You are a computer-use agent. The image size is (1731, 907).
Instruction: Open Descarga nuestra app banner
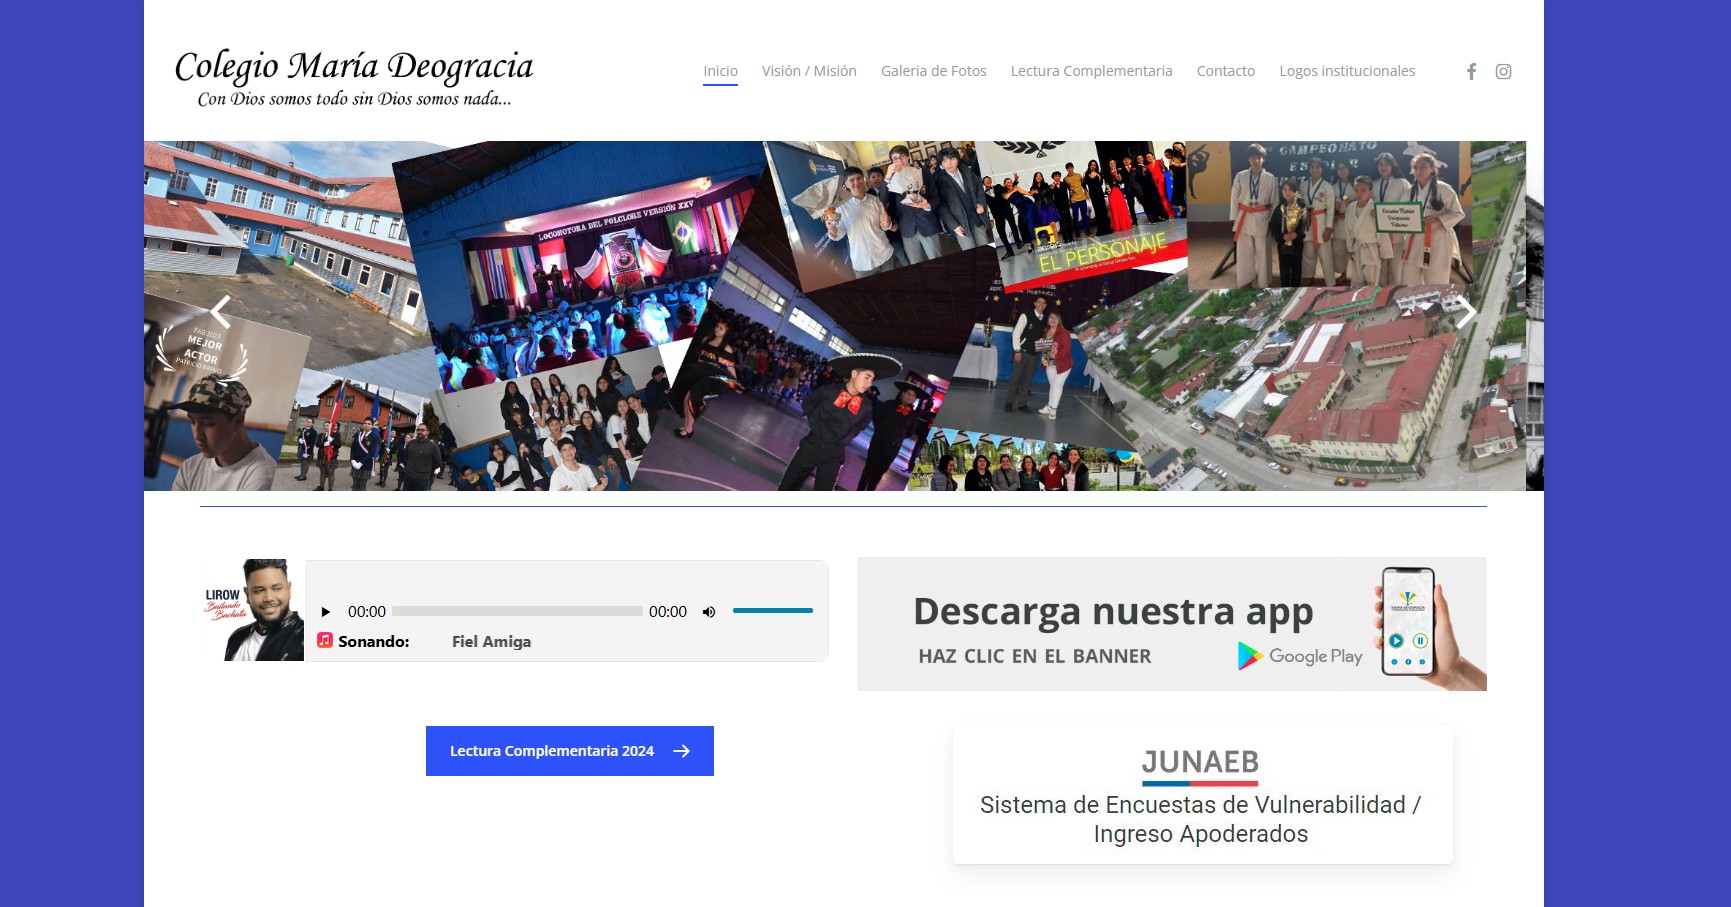pos(1172,624)
